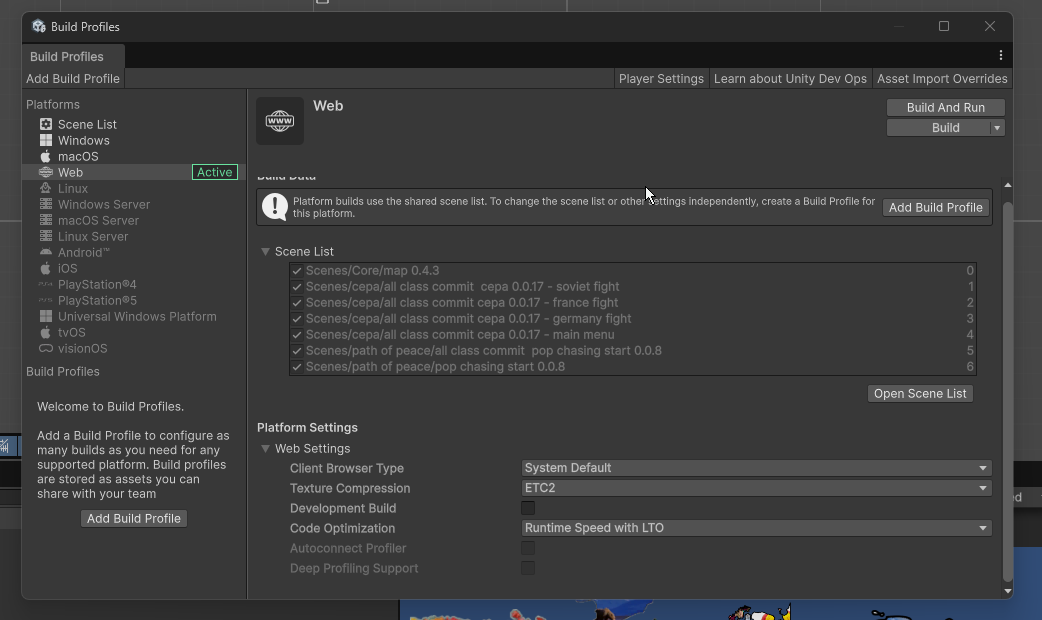The image size is (1042, 620).
Task: Click the Autoconnect Profiler checkbox
Action: coord(528,548)
